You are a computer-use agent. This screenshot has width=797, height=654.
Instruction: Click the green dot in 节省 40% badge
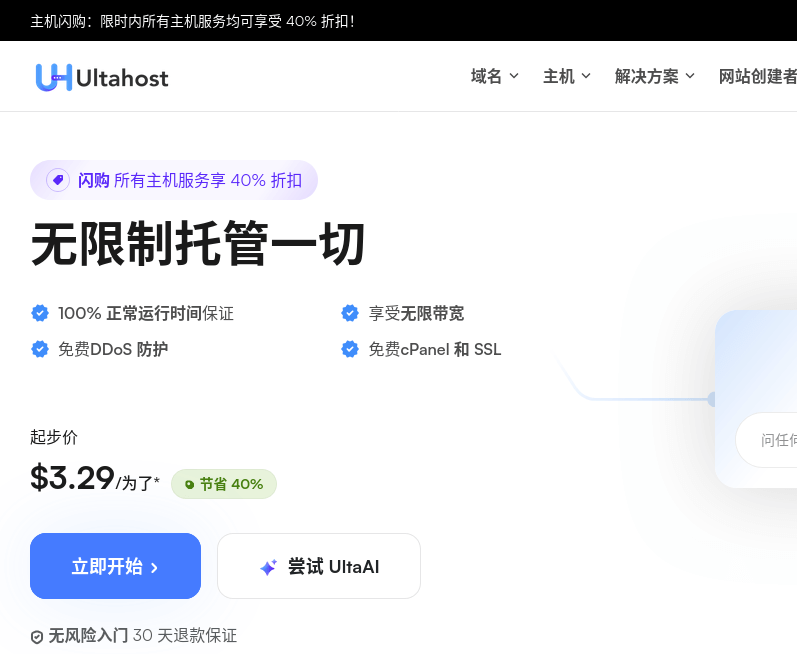190,484
